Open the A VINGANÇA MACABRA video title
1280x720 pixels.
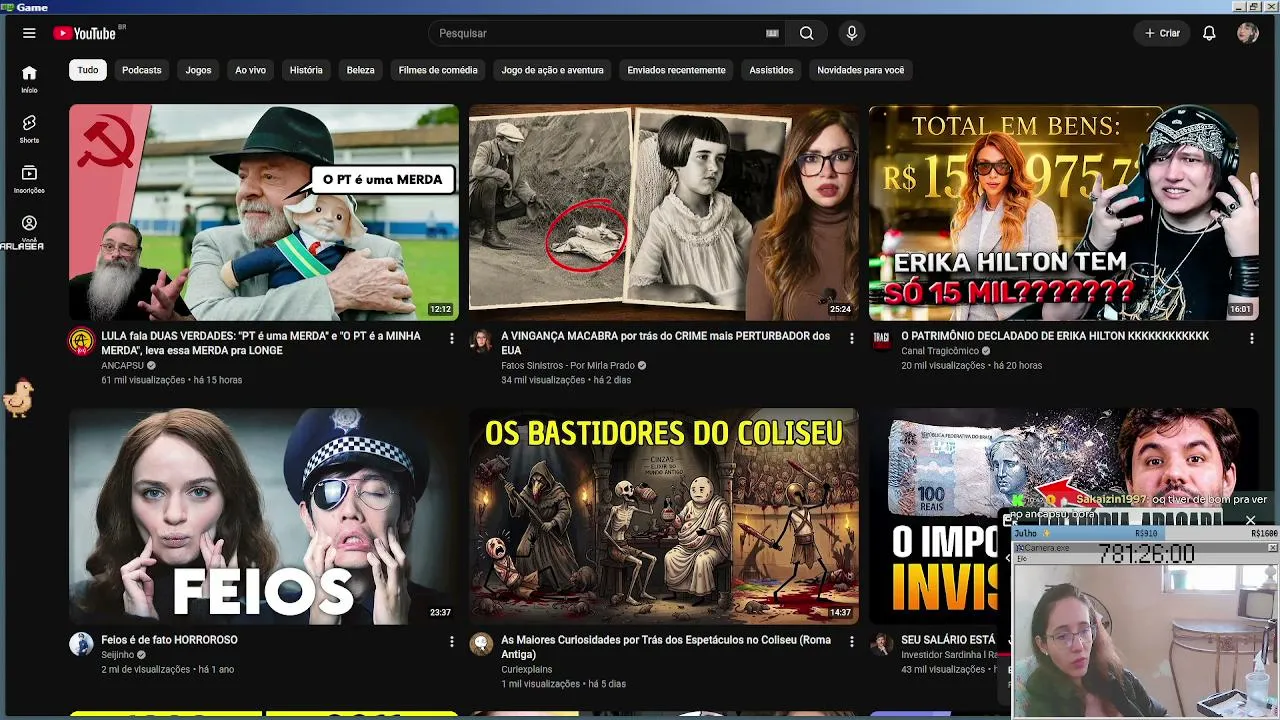(665, 343)
